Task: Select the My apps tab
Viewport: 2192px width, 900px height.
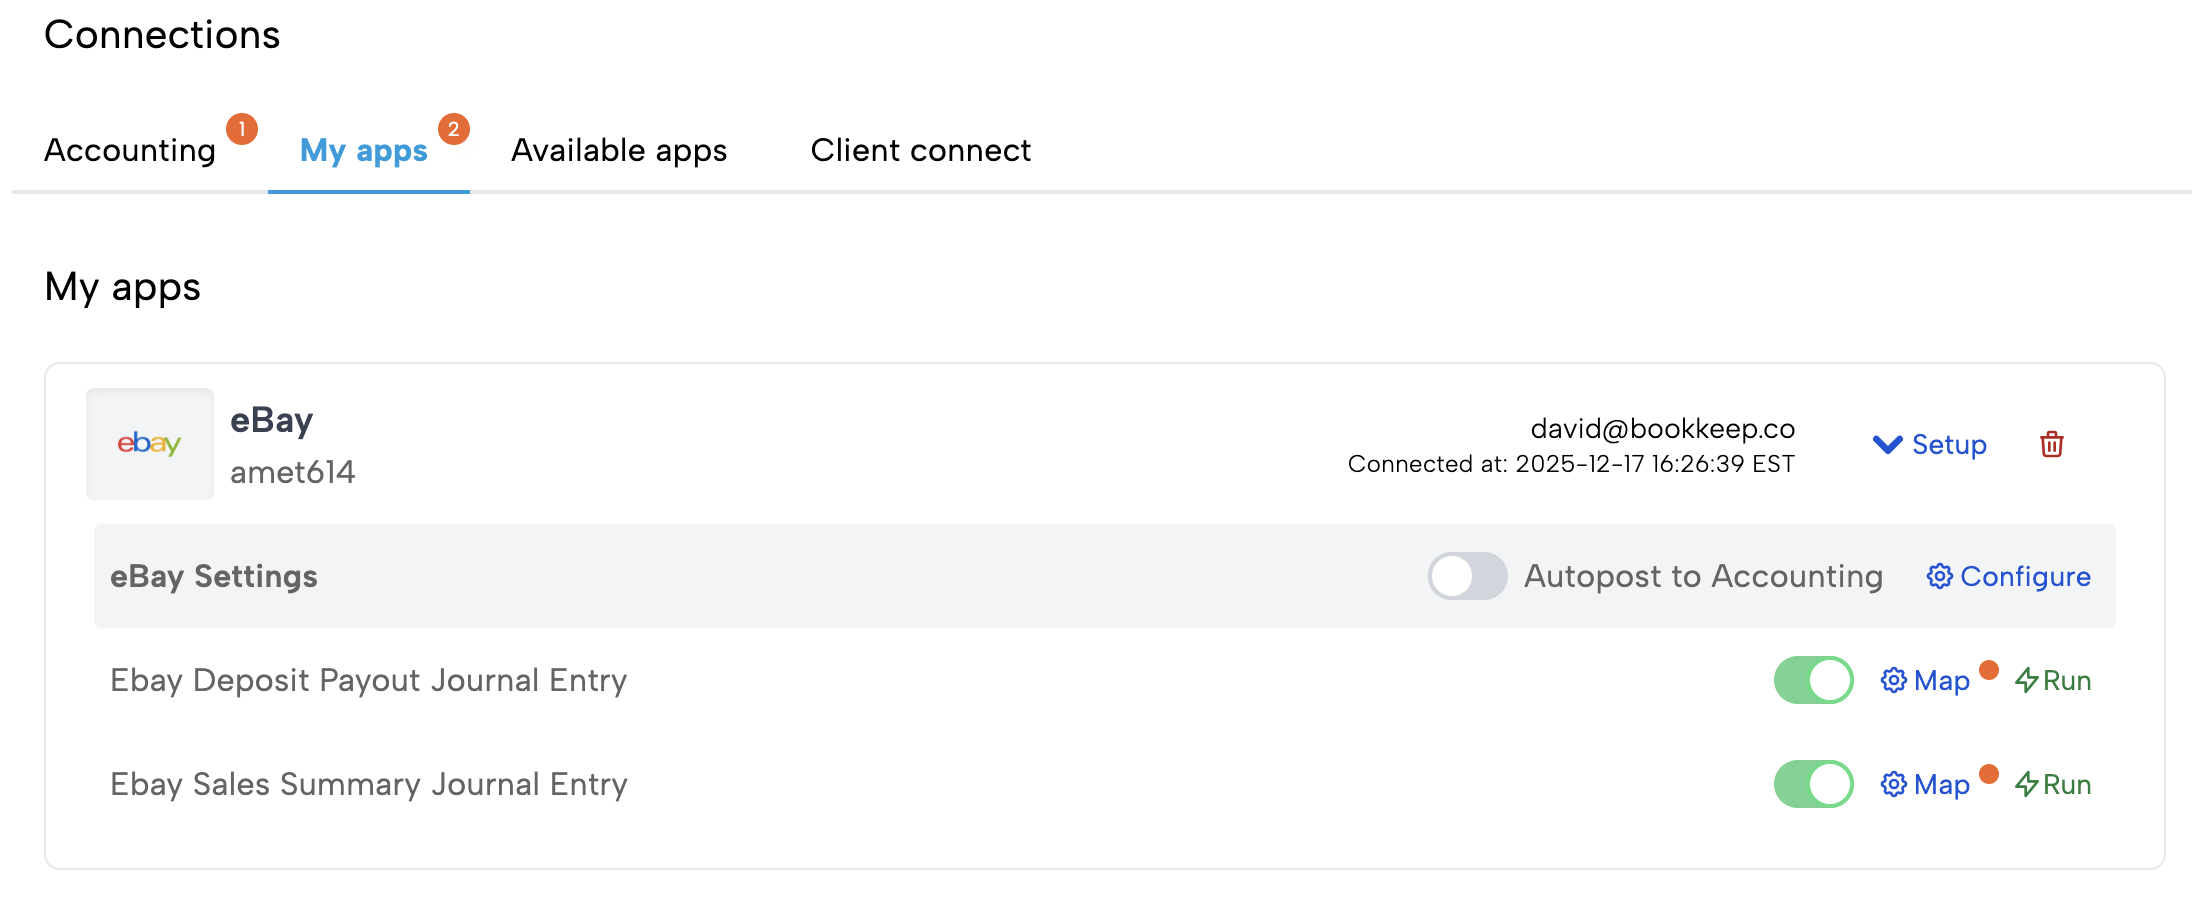Action: pos(364,150)
